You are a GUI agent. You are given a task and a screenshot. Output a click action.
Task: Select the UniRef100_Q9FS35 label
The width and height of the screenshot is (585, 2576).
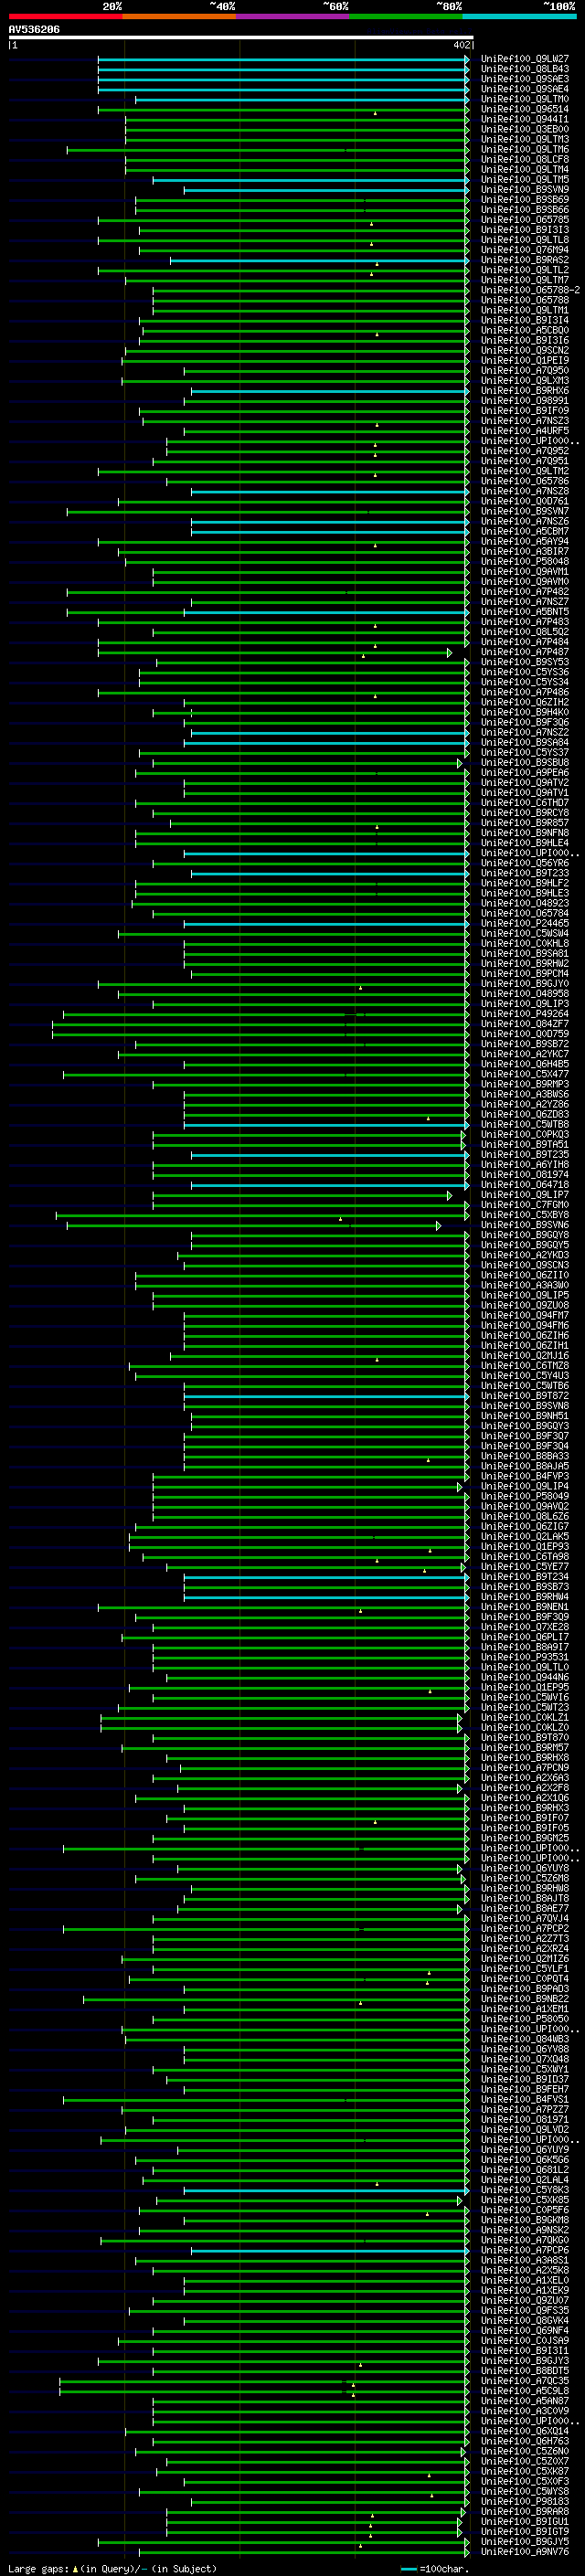[524, 2312]
